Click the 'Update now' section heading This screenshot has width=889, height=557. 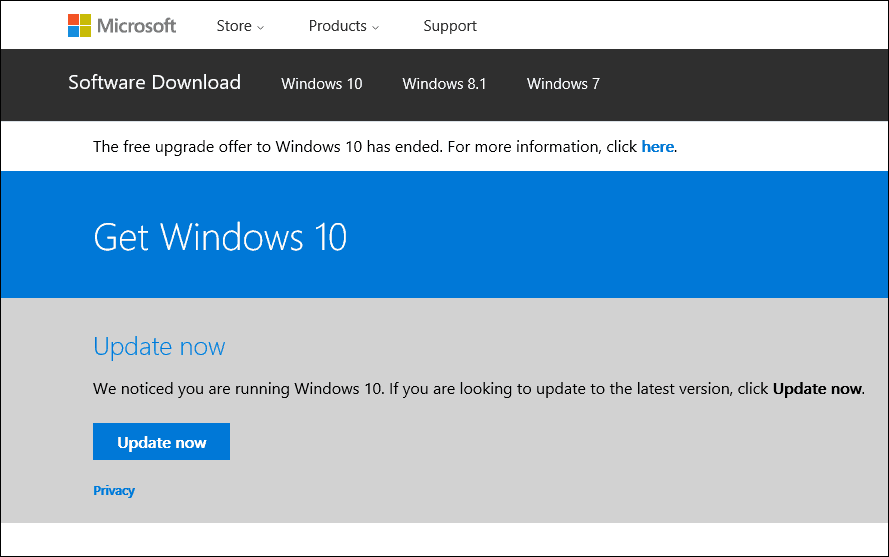159,347
